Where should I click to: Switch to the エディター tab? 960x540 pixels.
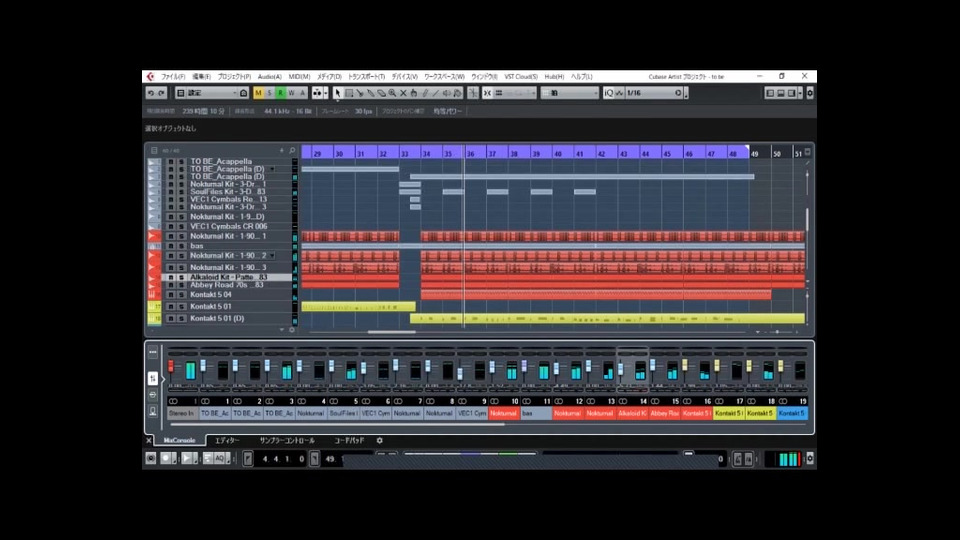pos(227,440)
